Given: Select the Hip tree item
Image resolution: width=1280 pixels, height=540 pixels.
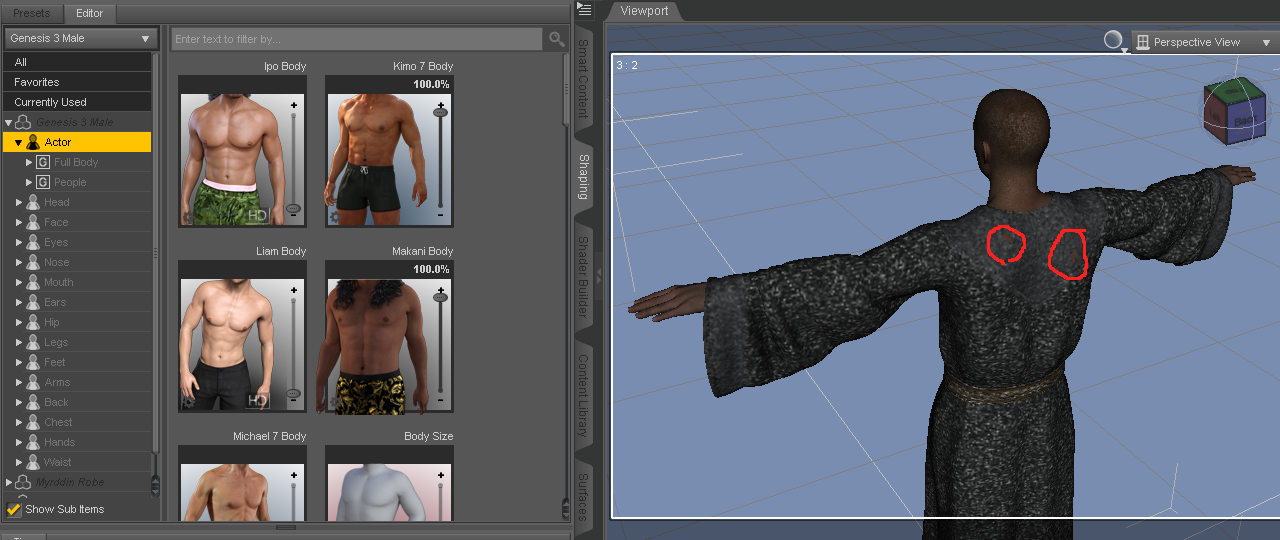Looking at the screenshot, I should tap(52, 322).
